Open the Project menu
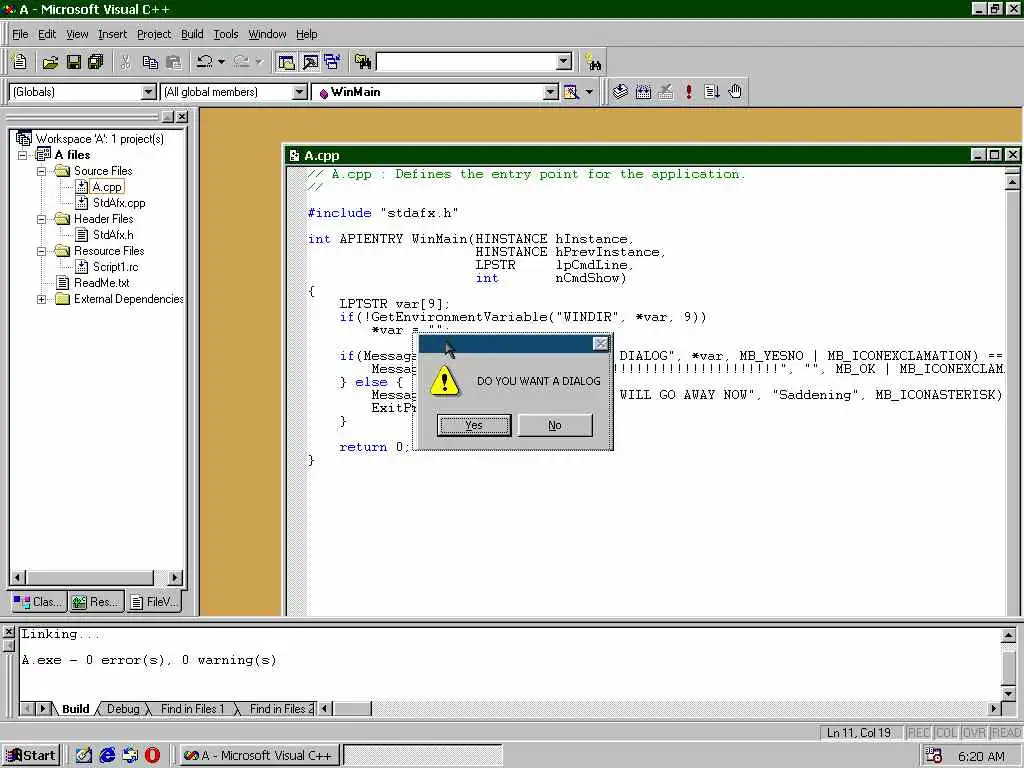 point(153,34)
